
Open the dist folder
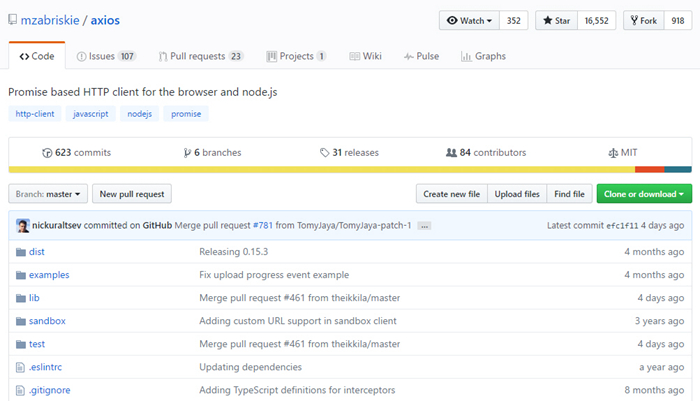click(37, 252)
